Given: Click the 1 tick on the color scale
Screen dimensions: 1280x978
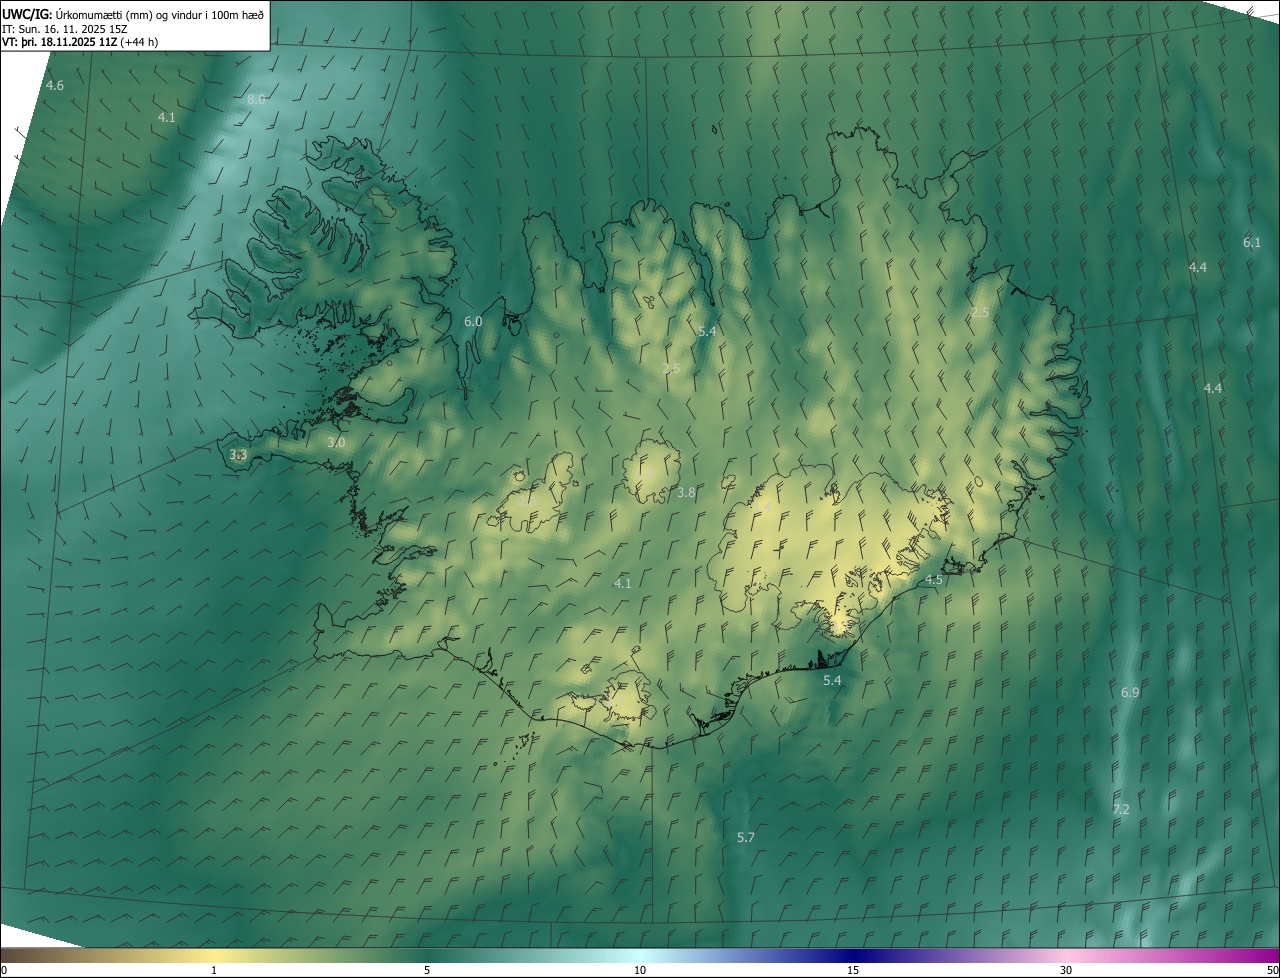Looking at the screenshot, I should pos(214,971).
